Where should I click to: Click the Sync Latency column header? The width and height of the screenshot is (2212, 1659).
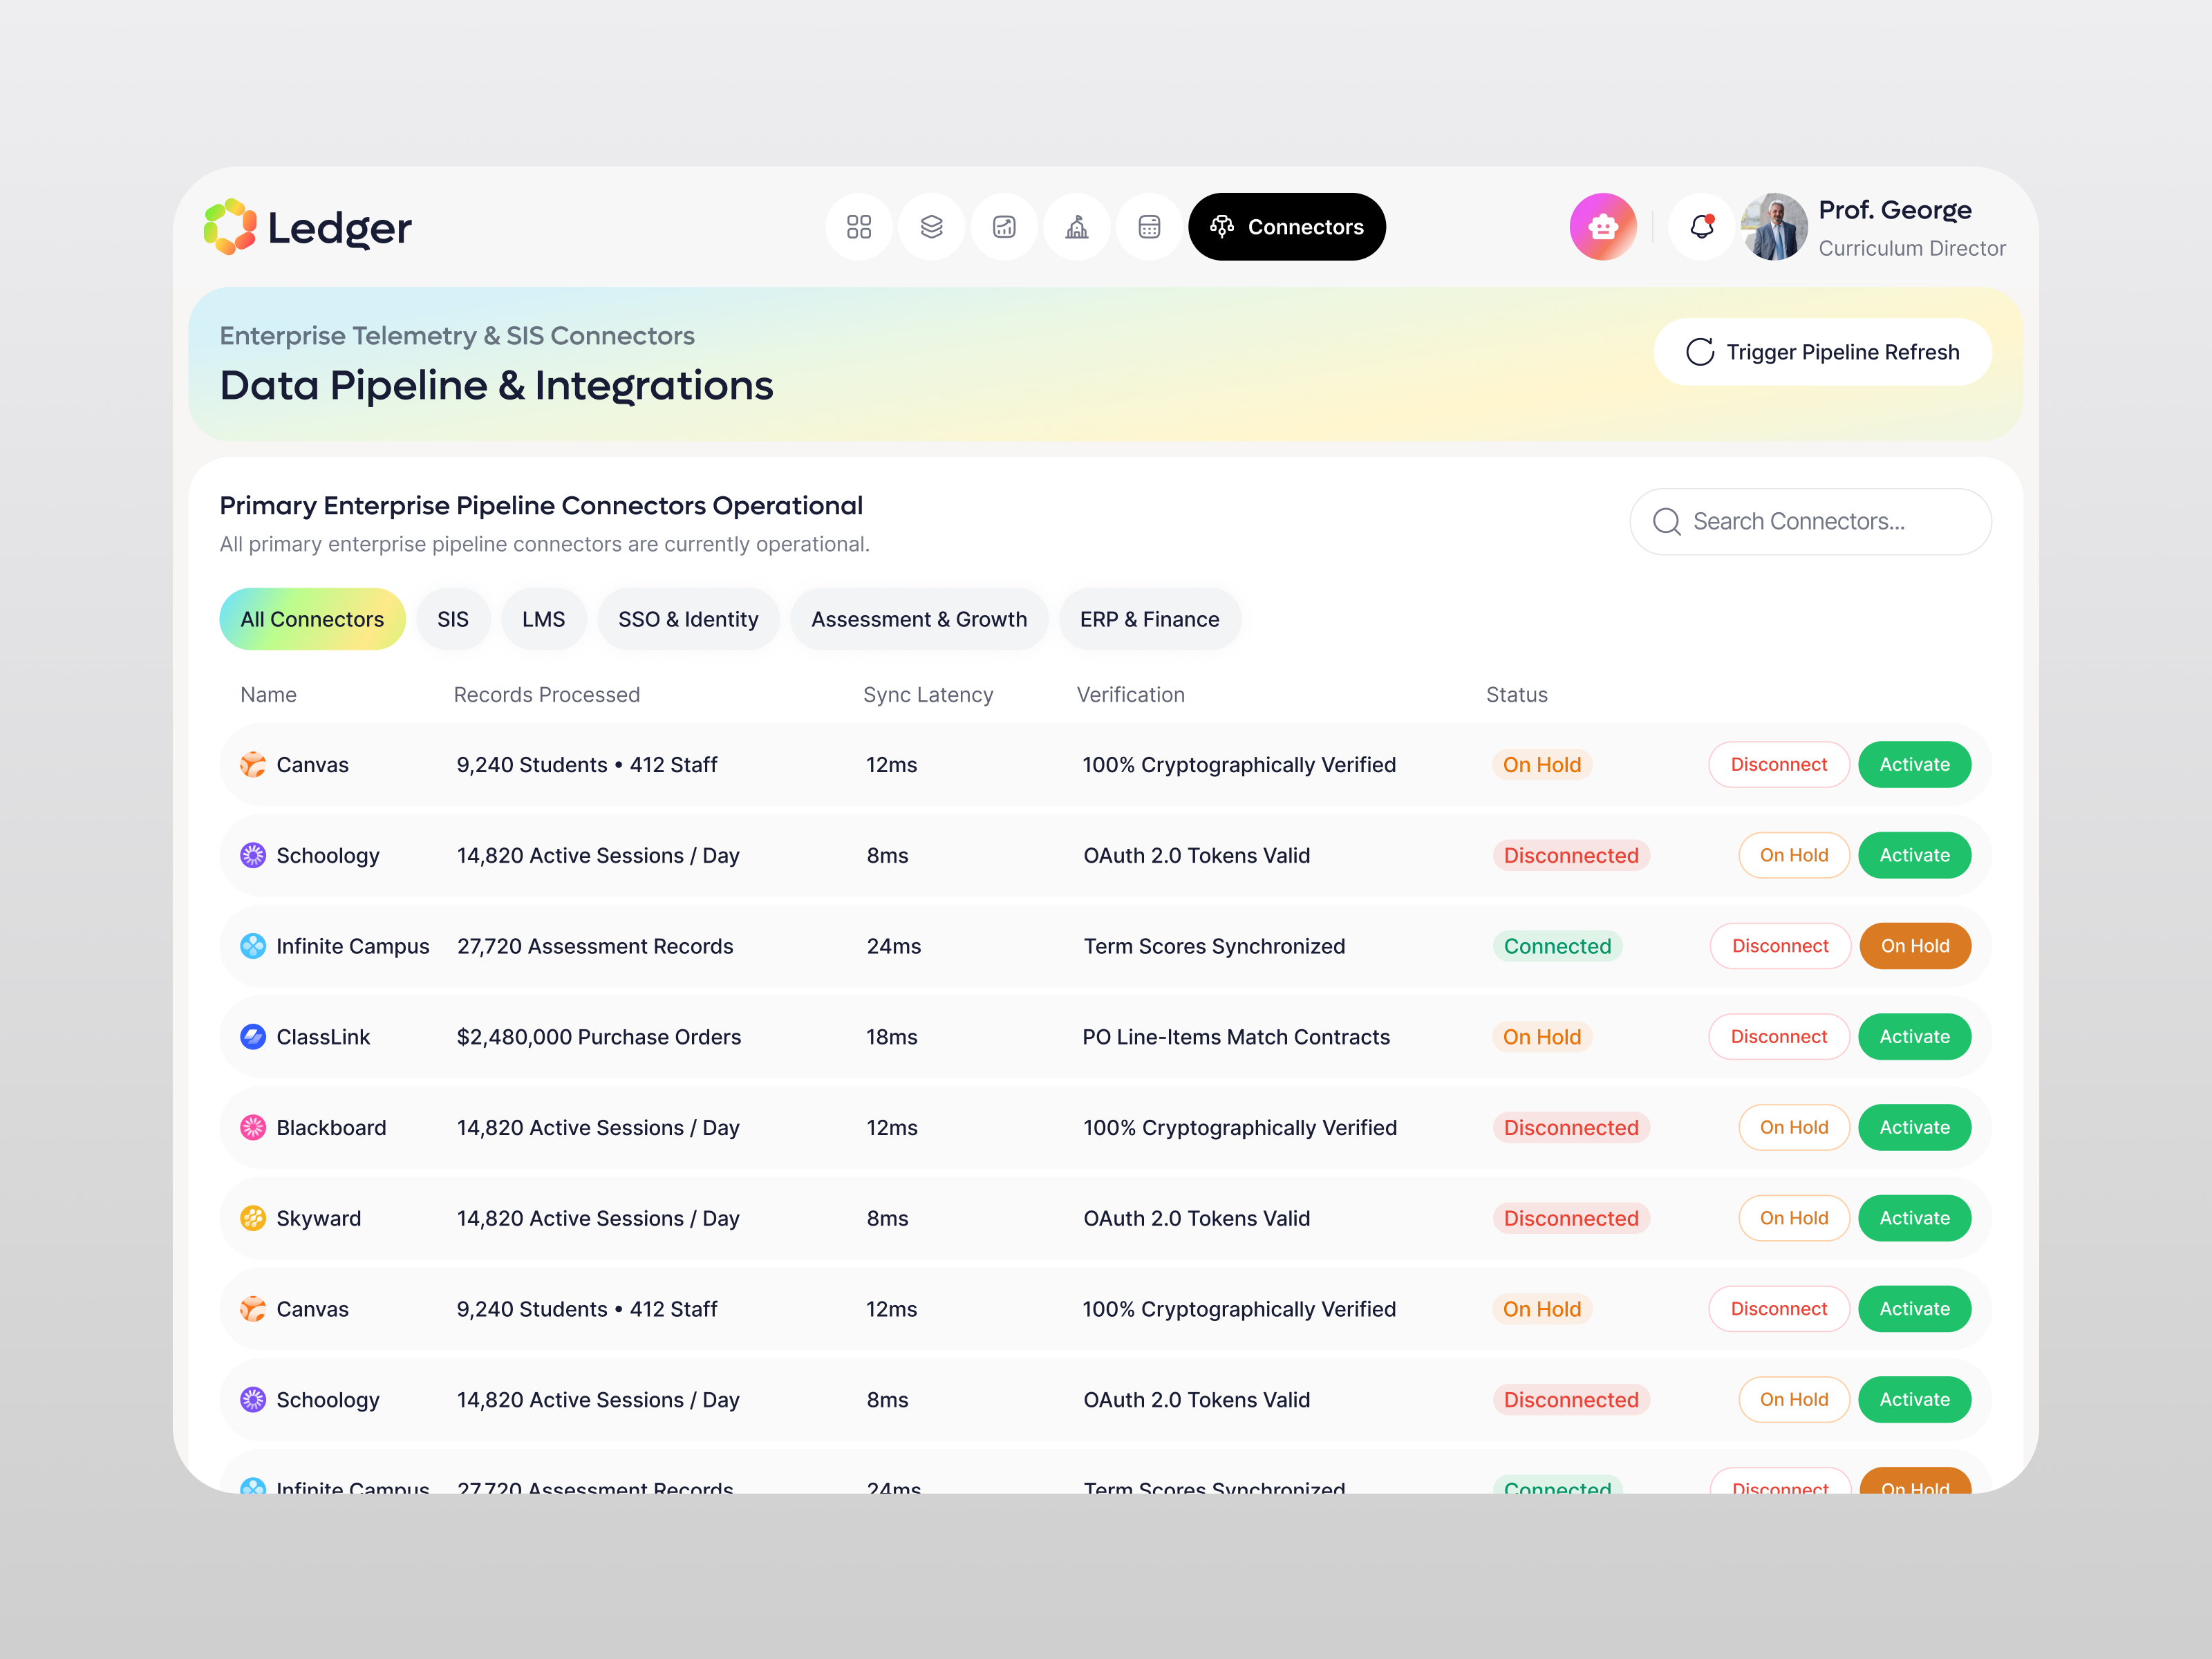[x=927, y=695]
